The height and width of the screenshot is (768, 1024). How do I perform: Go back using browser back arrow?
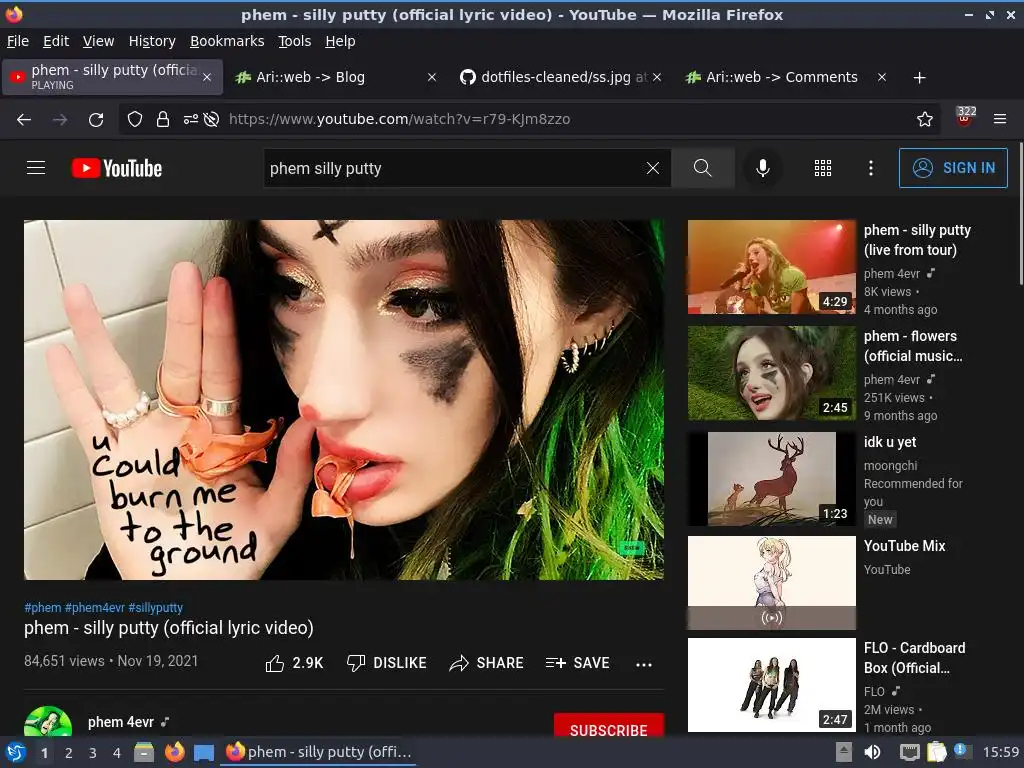[24, 119]
